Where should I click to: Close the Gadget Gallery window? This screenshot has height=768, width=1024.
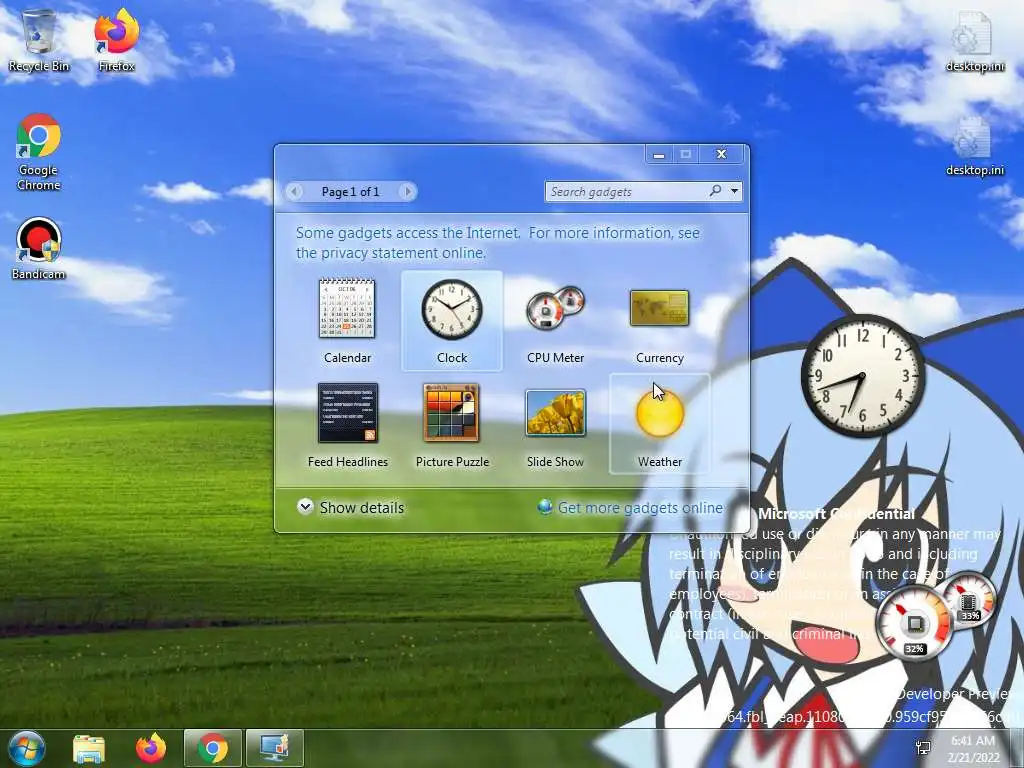tap(721, 154)
